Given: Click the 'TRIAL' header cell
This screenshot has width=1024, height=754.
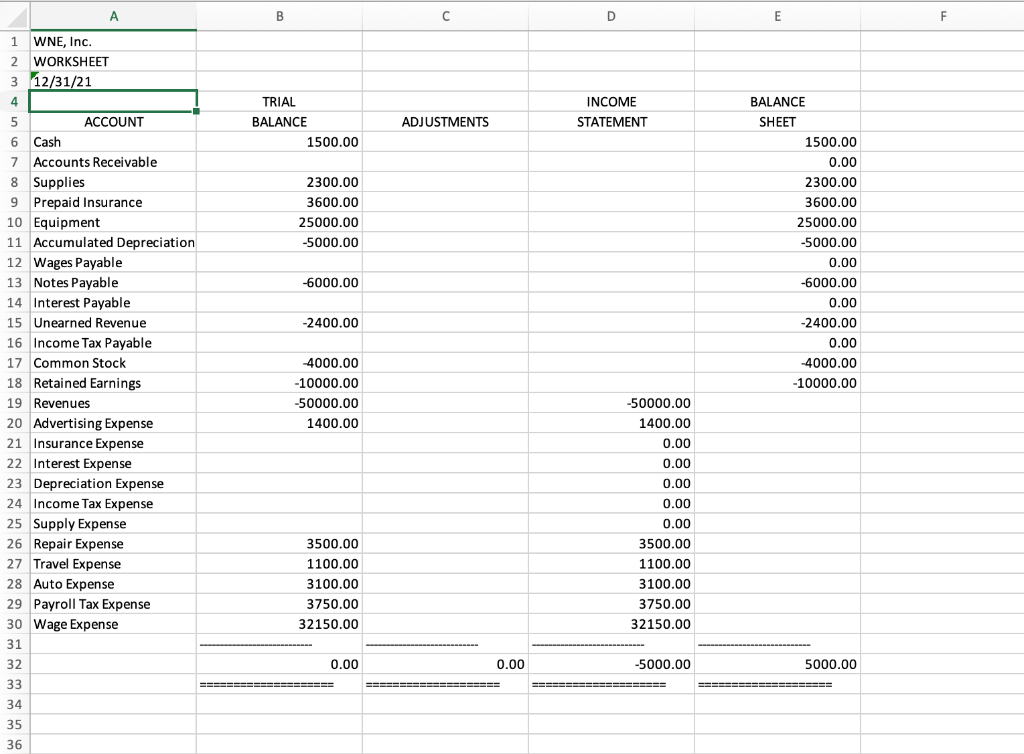Looking at the screenshot, I should (280, 102).
